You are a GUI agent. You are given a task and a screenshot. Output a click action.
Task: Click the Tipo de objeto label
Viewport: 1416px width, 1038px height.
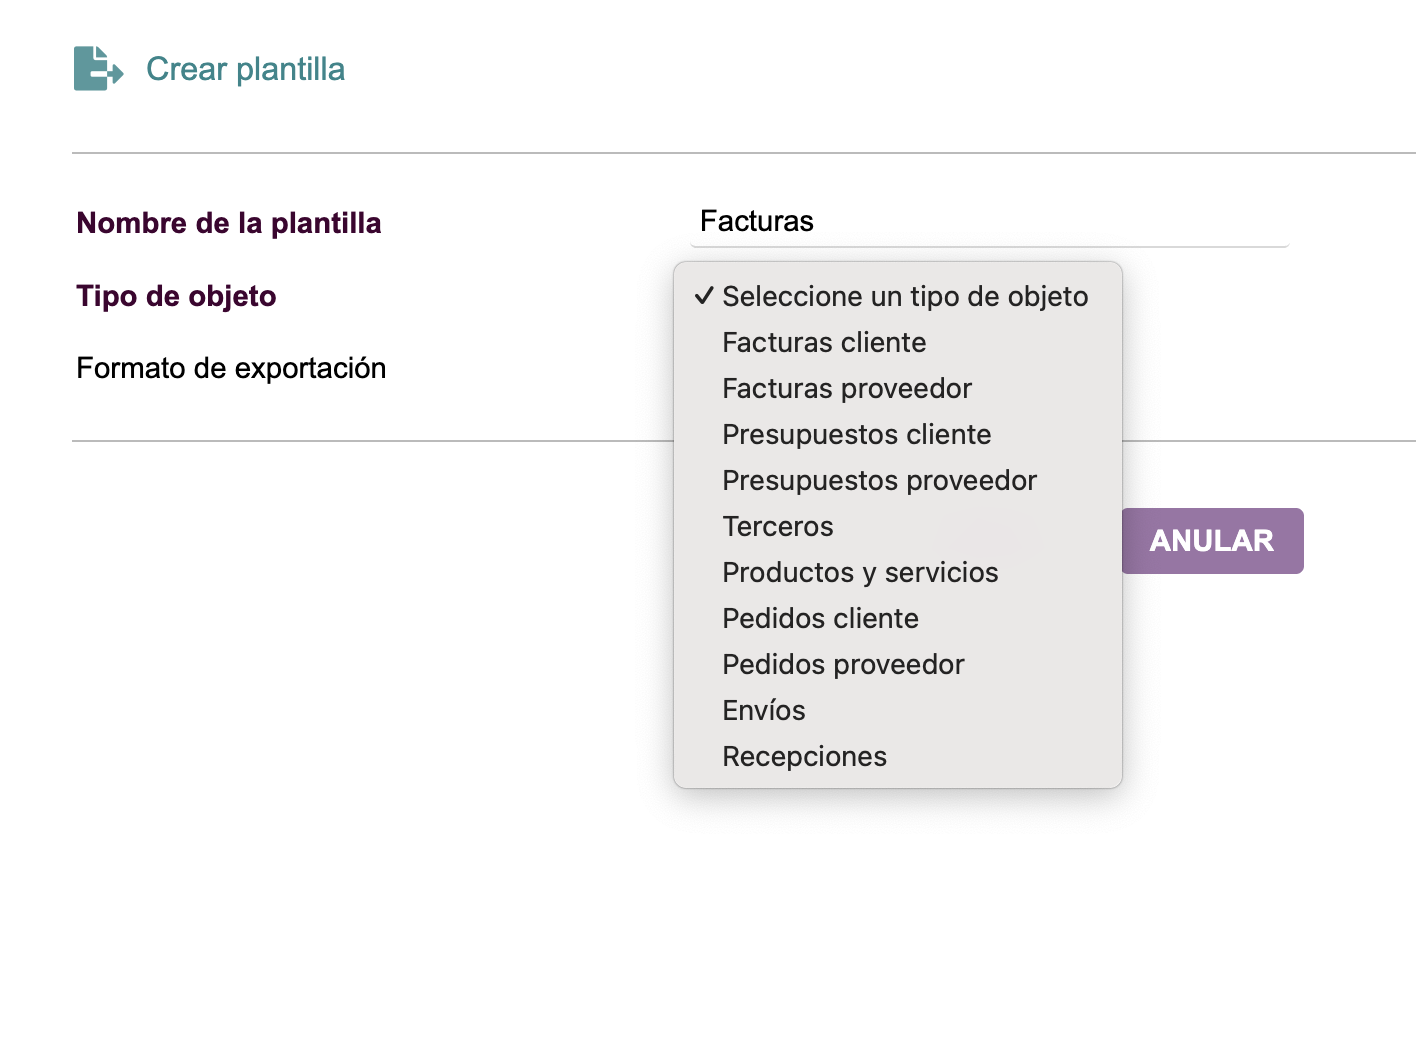(x=176, y=296)
